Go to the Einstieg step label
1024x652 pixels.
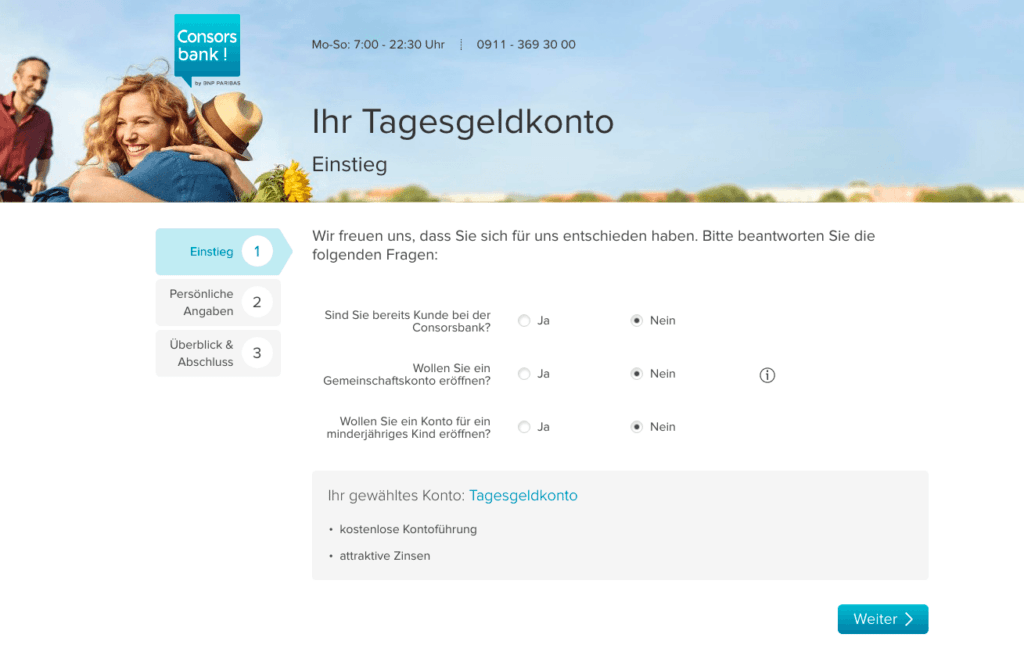211,252
